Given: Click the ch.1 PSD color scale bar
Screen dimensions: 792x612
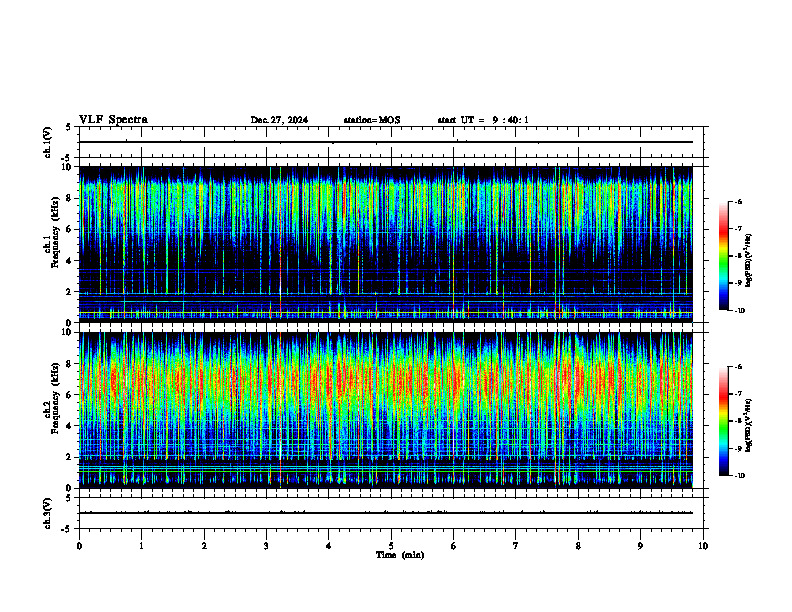Looking at the screenshot, I should (724, 256).
